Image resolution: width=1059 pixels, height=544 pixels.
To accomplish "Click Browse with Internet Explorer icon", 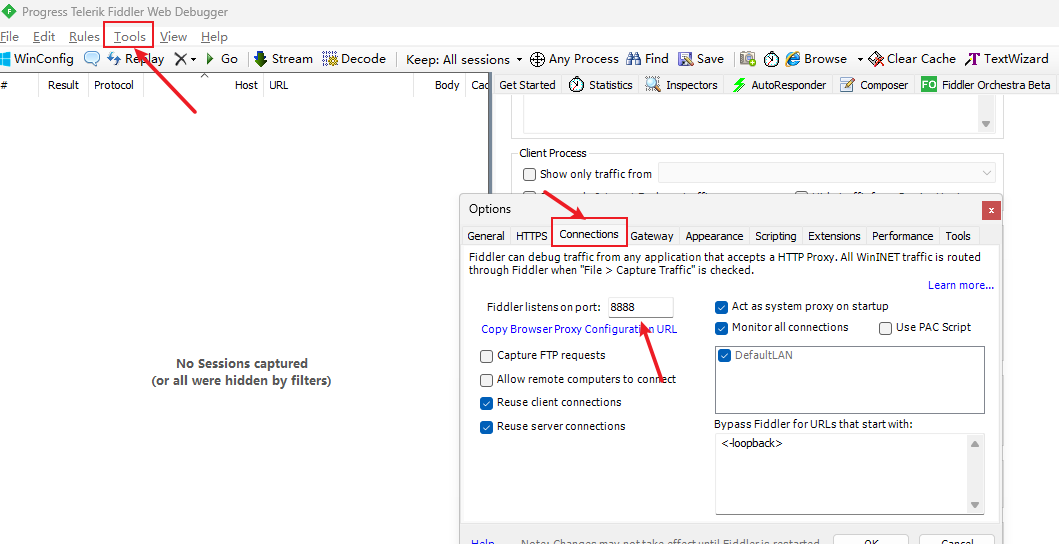I will 792,59.
